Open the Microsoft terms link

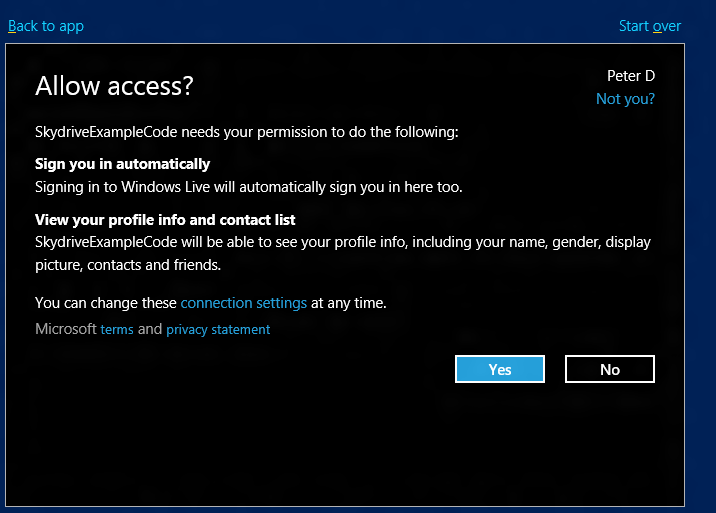117,329
